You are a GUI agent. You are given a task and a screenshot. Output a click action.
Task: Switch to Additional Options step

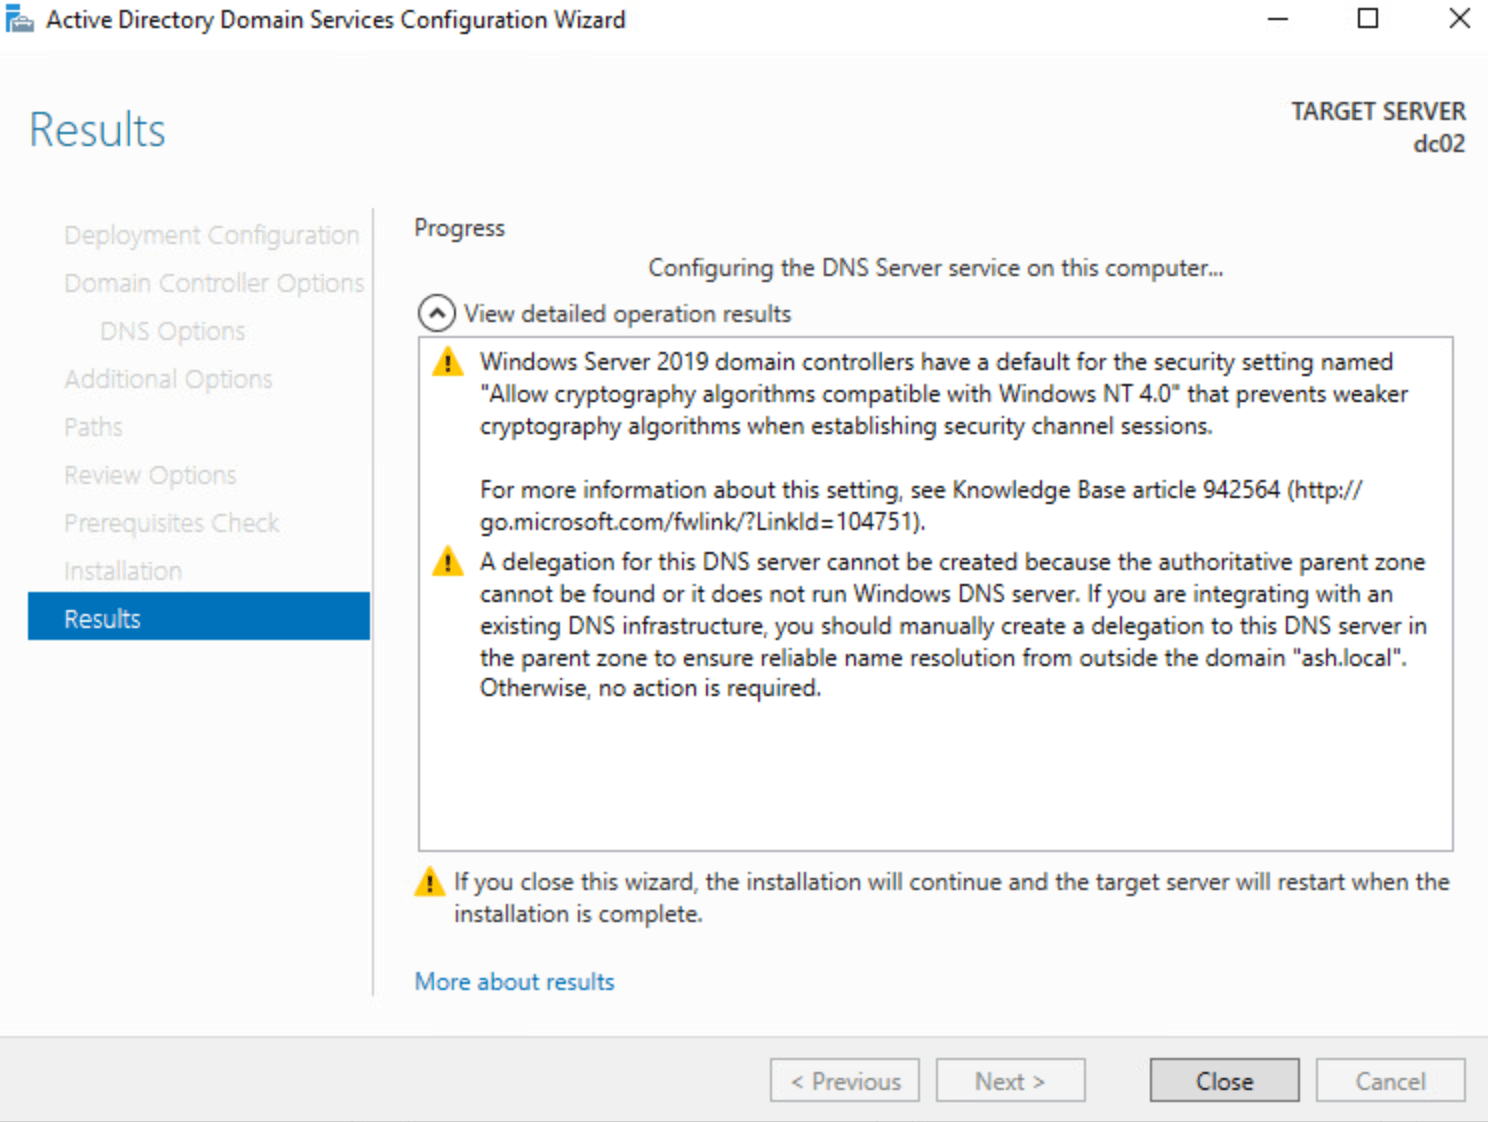click(x=168, y=379)
